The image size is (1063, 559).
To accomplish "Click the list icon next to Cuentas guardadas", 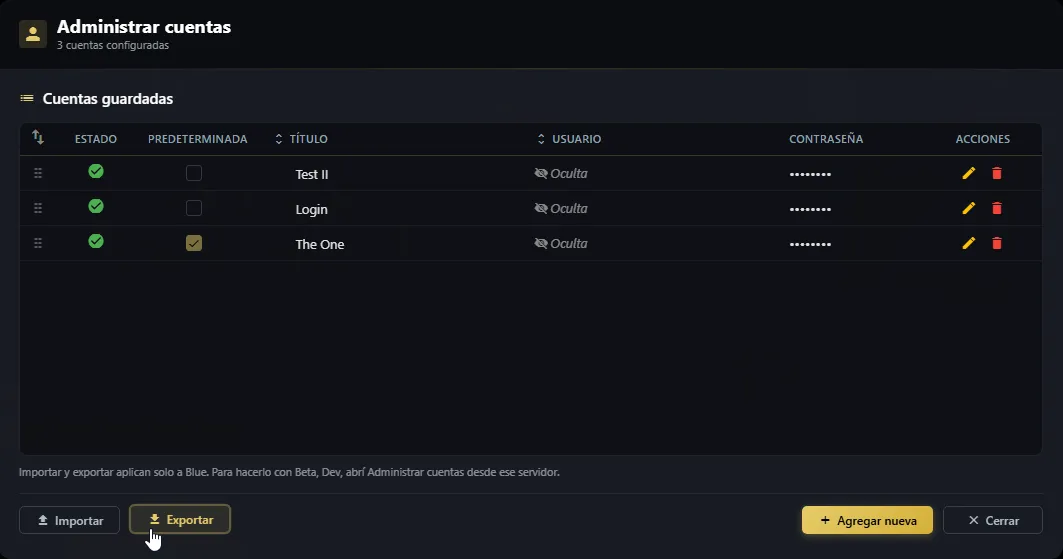I will (27, 98).
